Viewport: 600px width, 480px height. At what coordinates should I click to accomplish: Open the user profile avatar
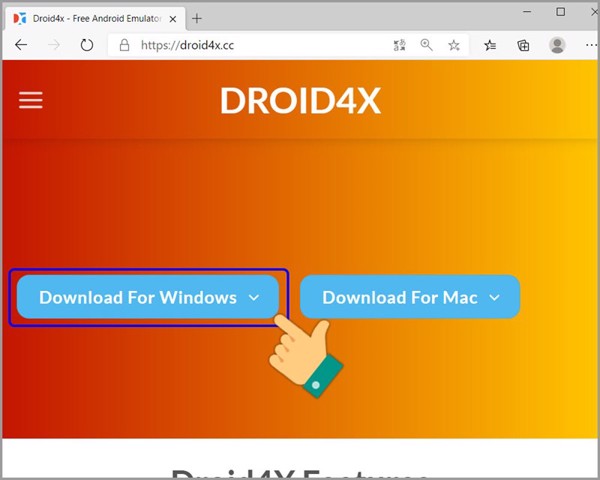[557, 45]
